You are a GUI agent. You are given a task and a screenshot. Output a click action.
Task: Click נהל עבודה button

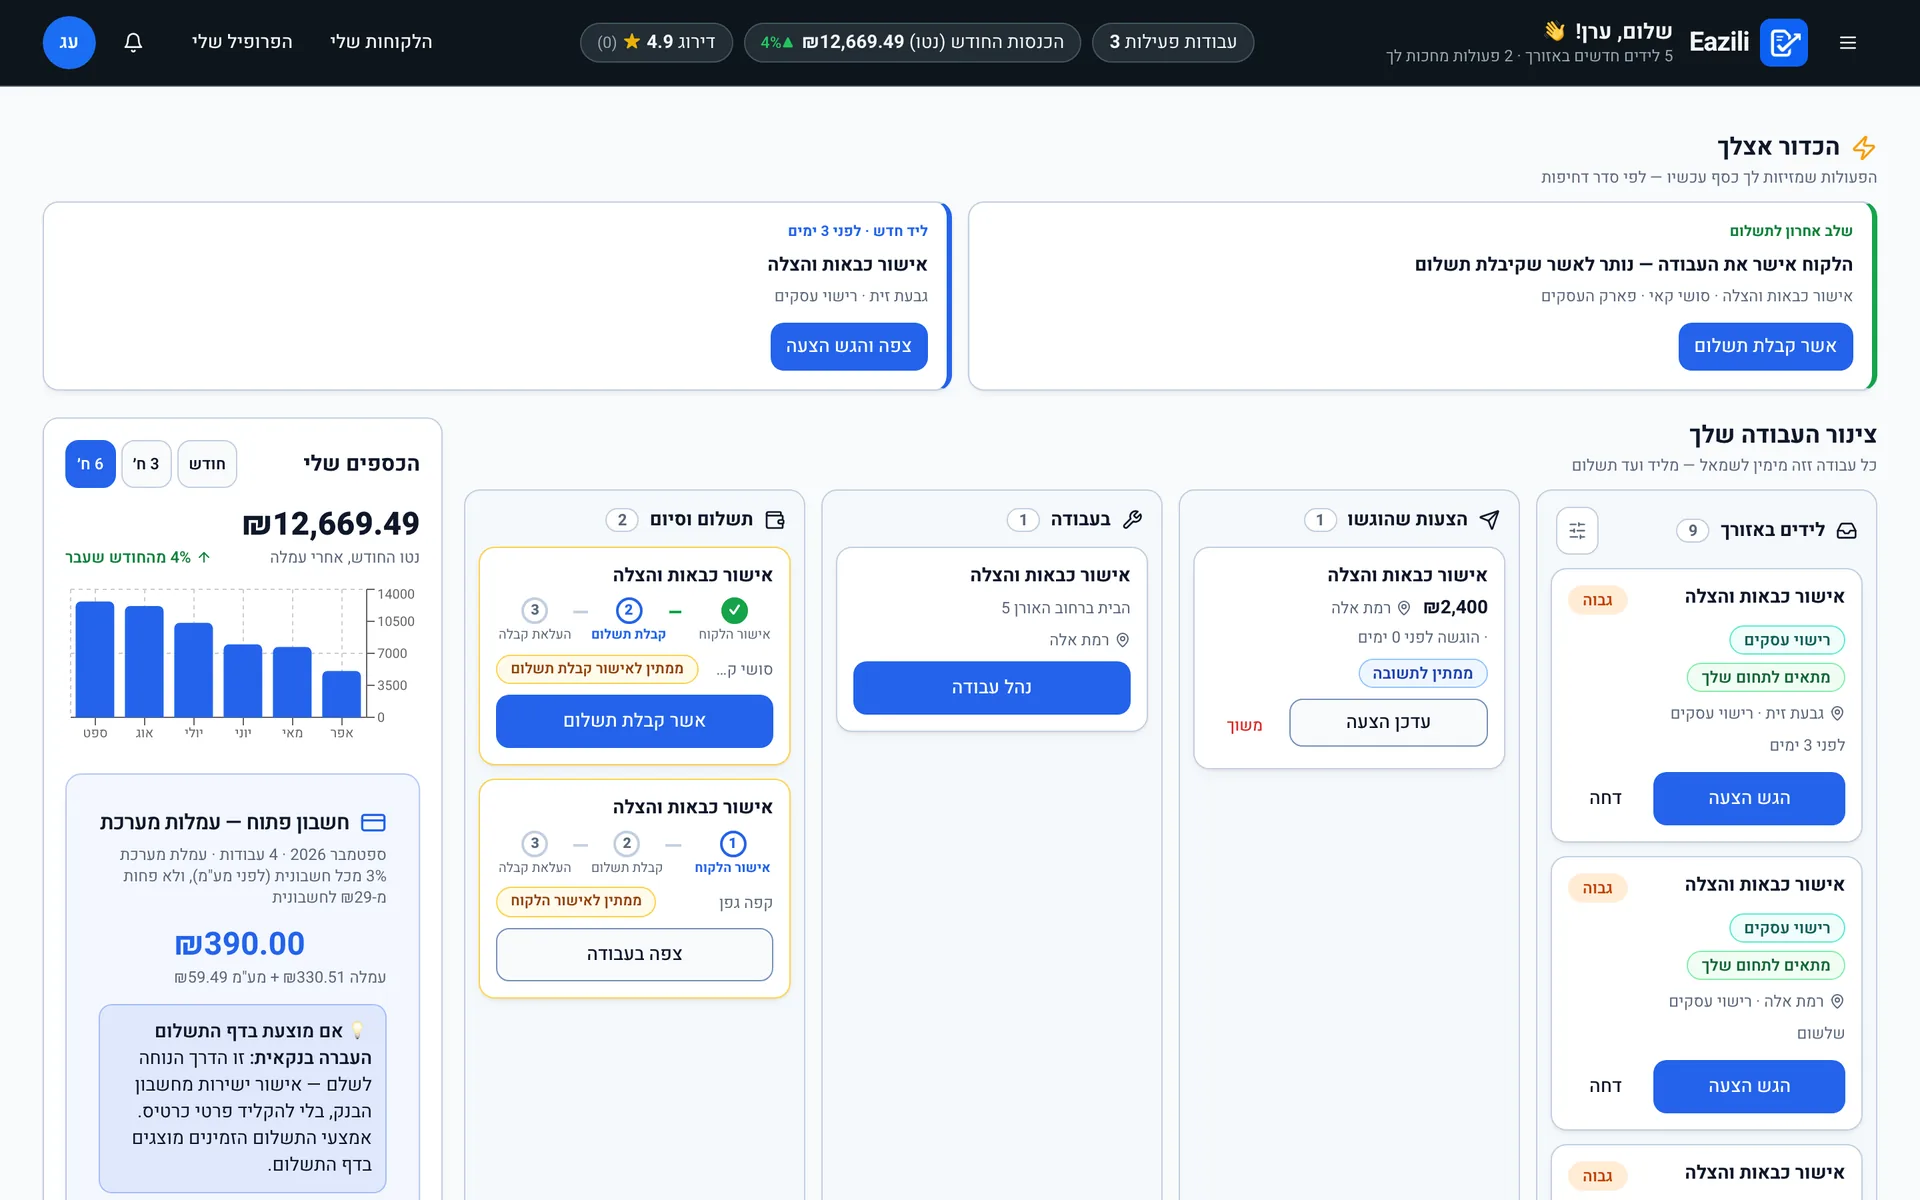pos(991,687)
